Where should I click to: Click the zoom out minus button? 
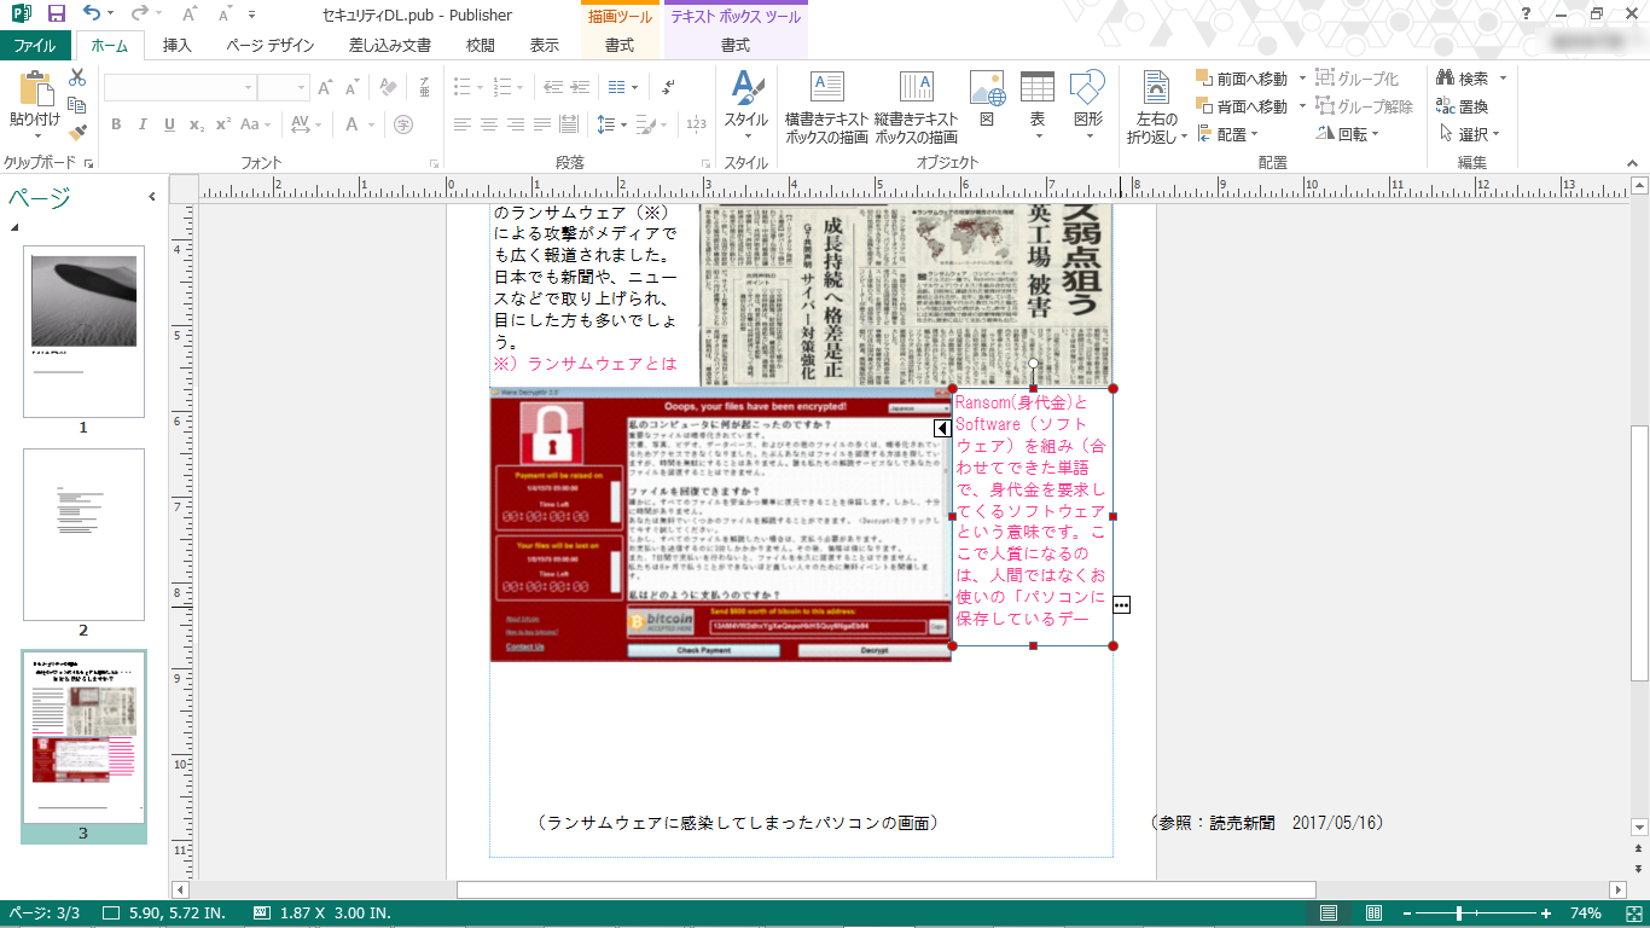[x=1407, y=913]
